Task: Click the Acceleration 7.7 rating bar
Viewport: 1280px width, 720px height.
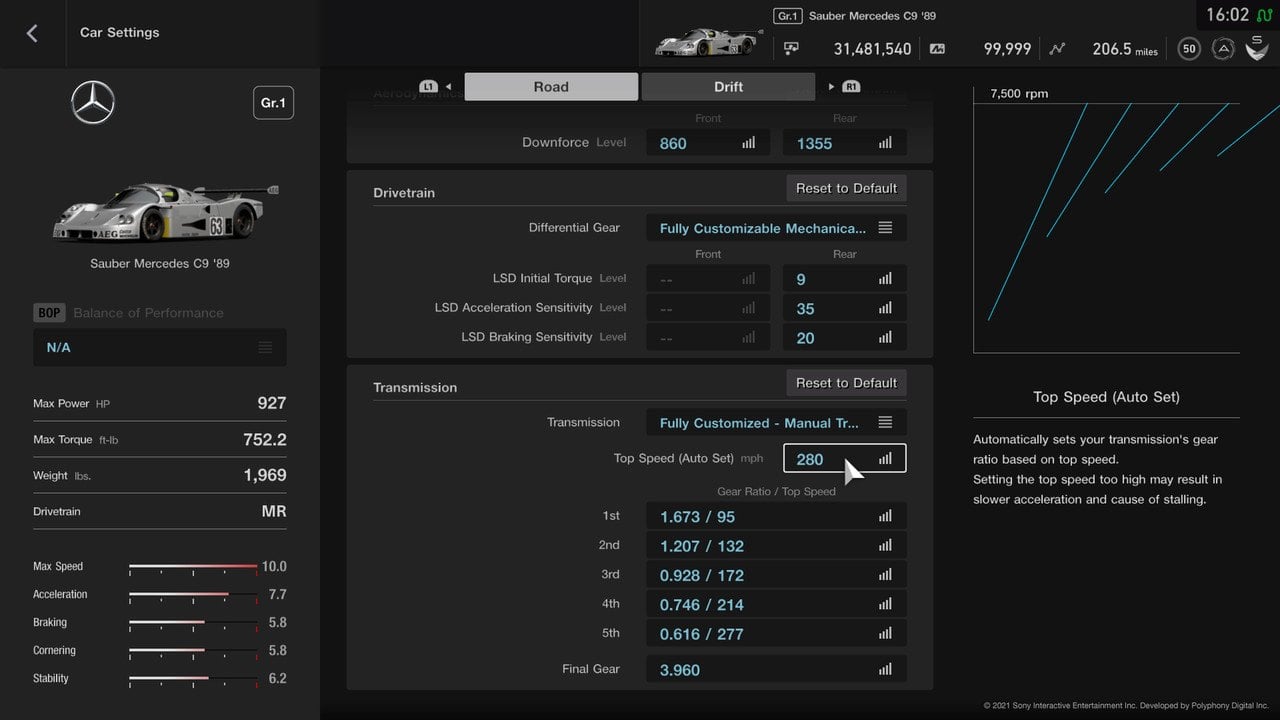Action: (193, 595)
